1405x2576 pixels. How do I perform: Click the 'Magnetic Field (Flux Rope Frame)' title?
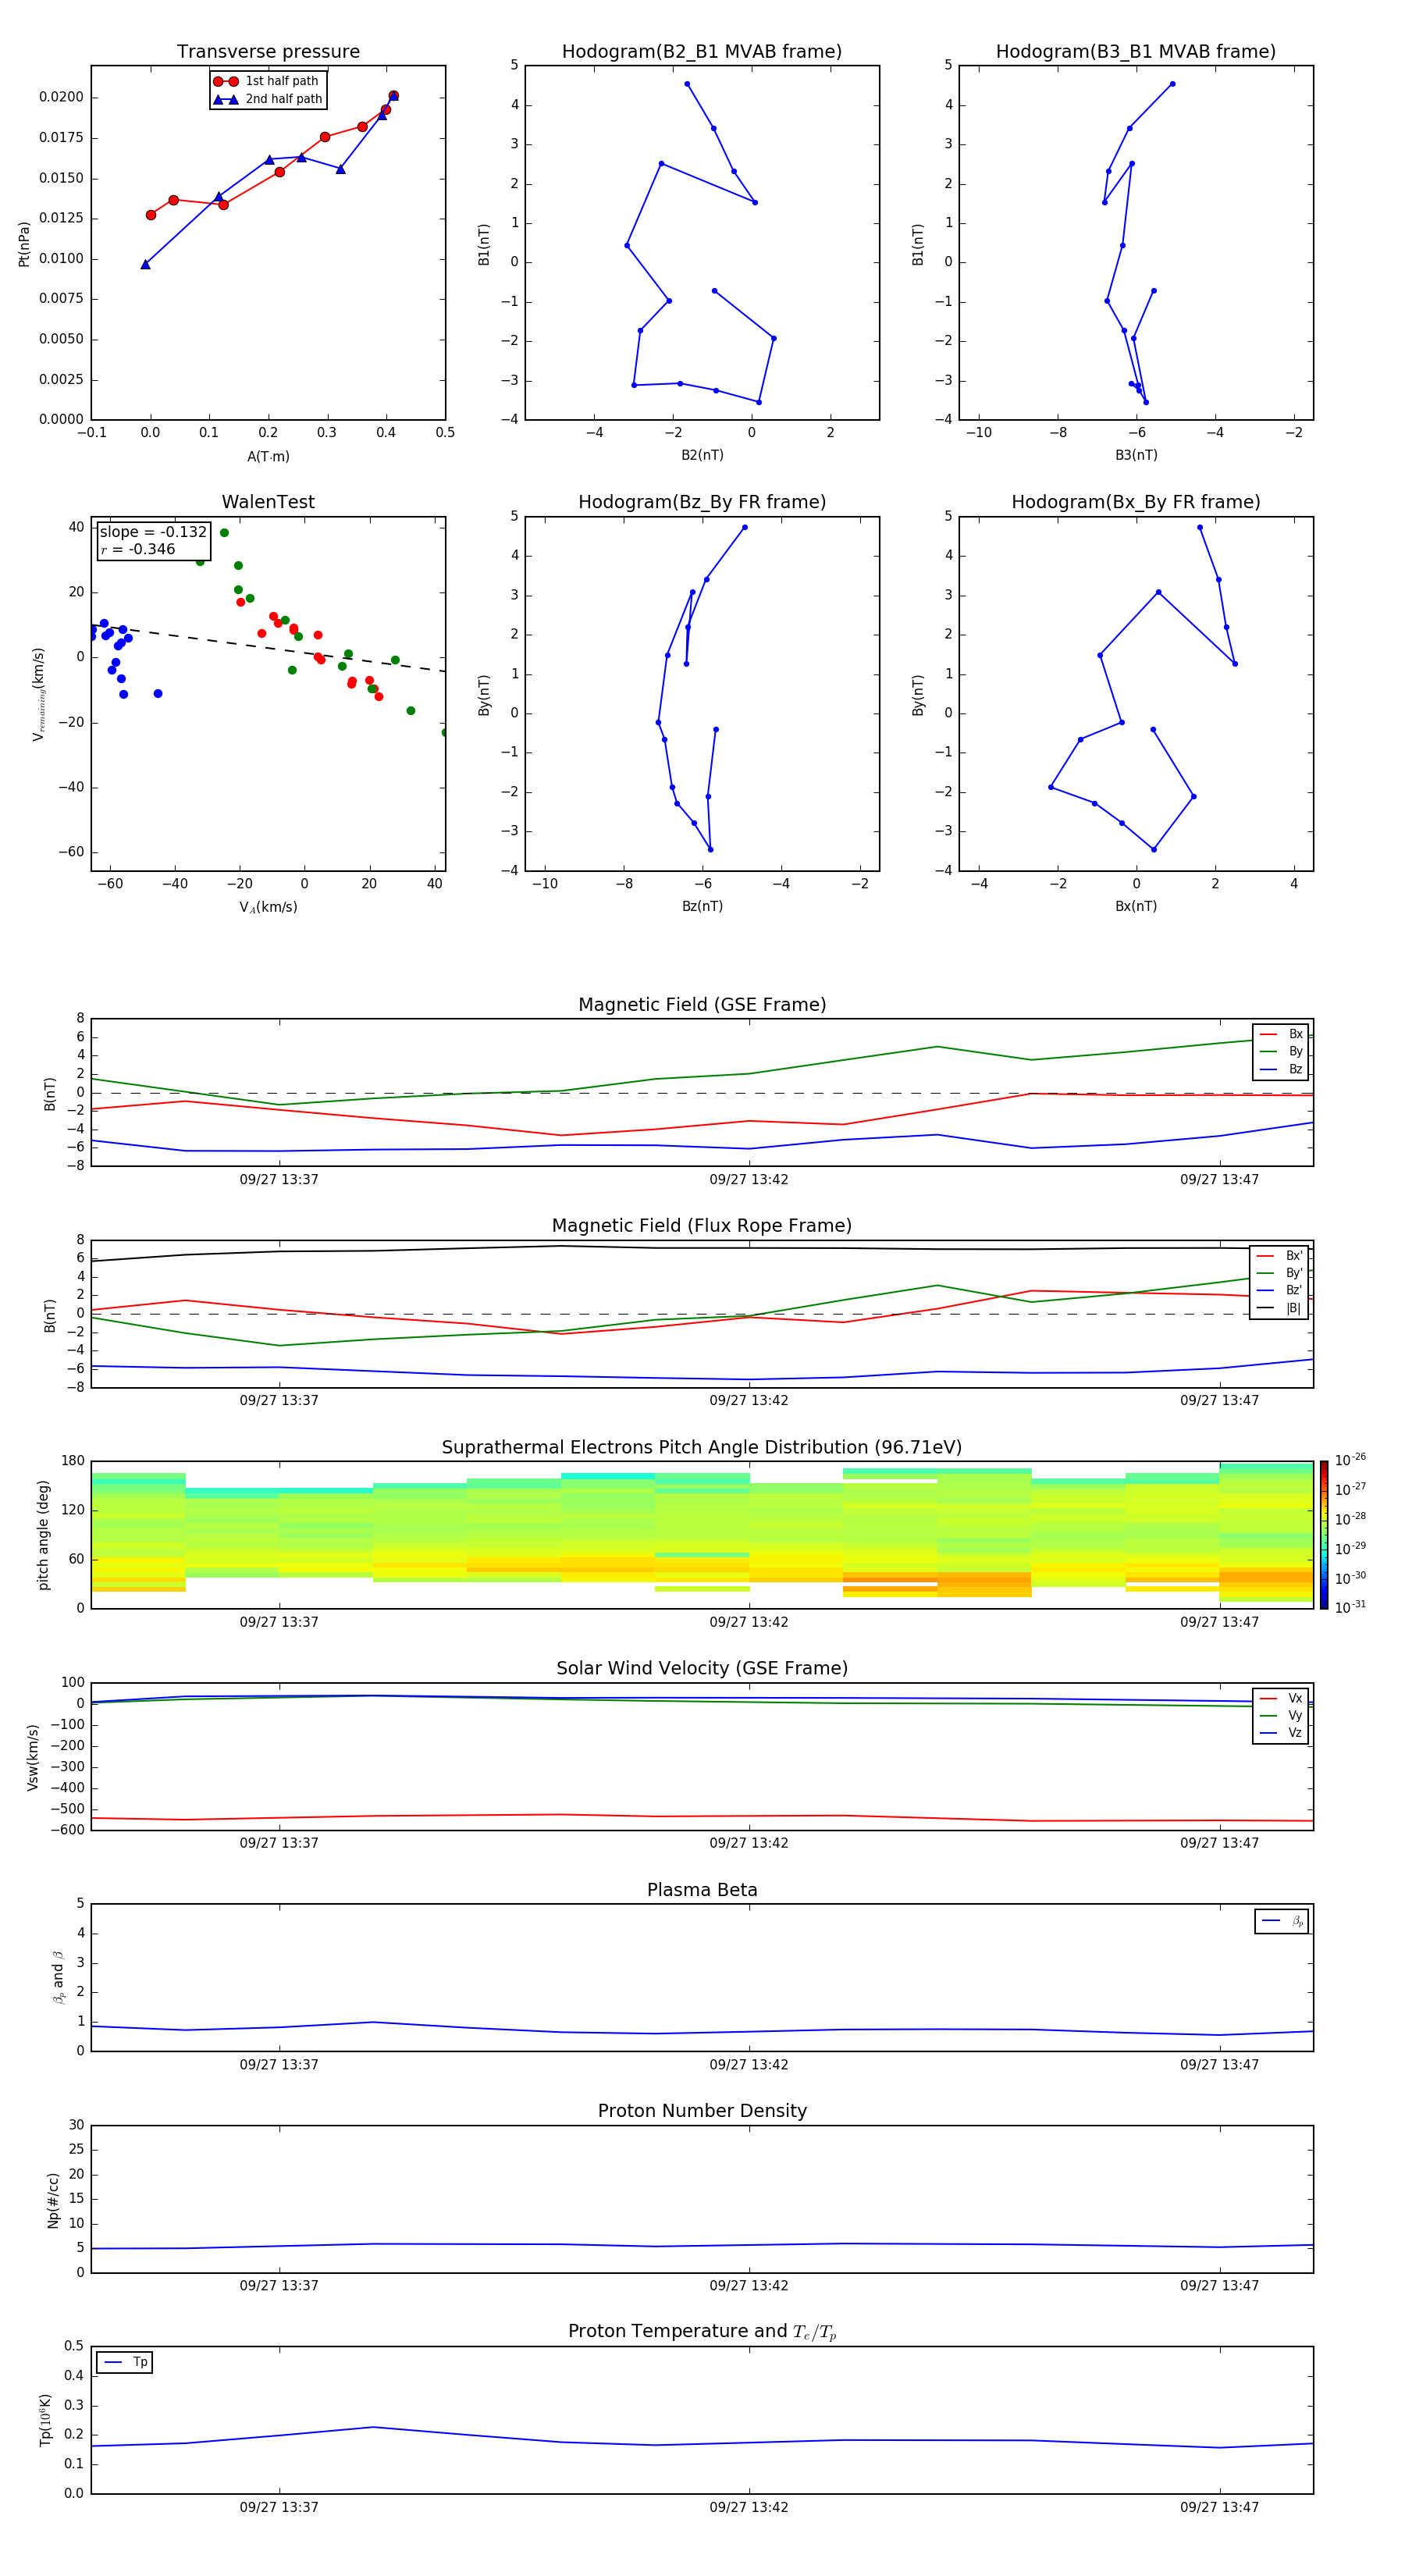pyautogui.click(x=702, y=1225)
